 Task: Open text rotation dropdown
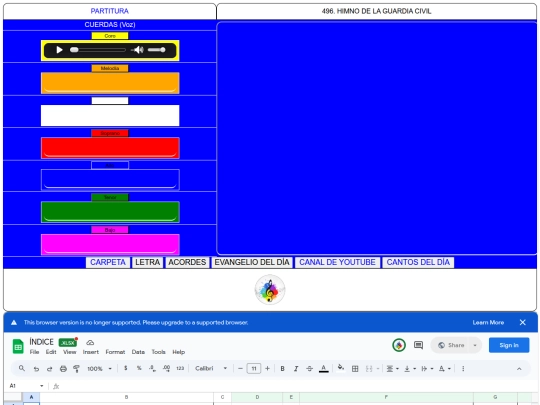pyautogui.click(x=445, y=368)
